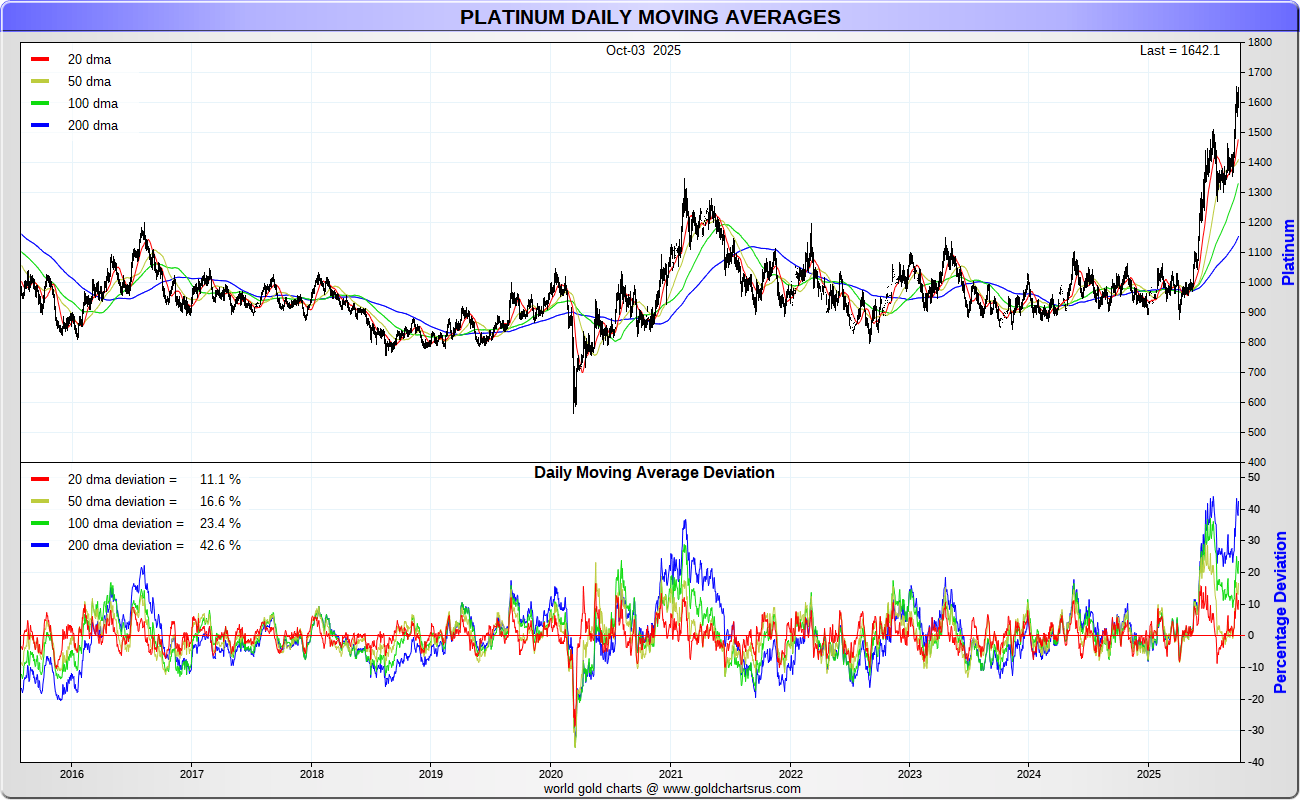This screenshot has height=800, width=1300.
Task: Click the yellow-green 50 dma legend swatch
Action: coord(40,82)
